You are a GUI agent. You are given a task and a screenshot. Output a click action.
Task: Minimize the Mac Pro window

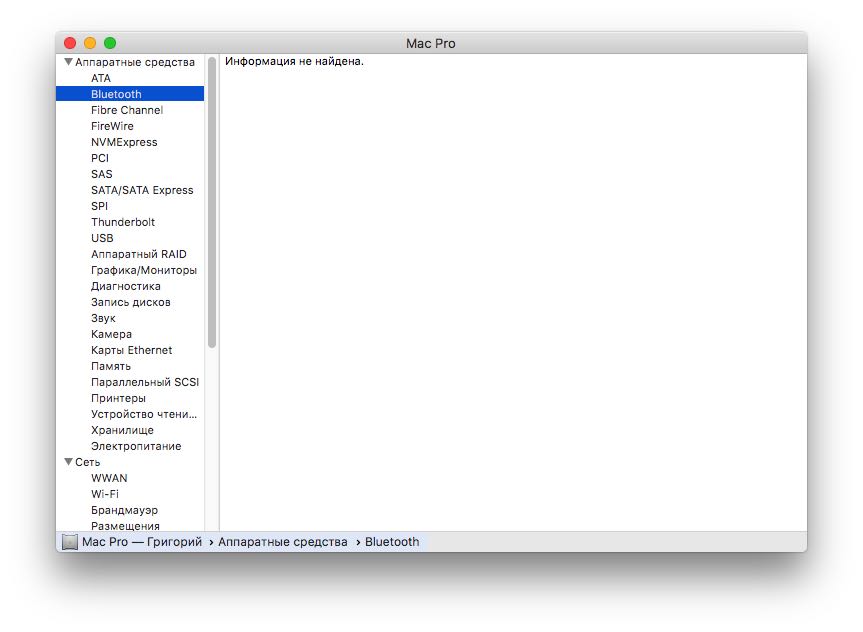coord(90,43)
